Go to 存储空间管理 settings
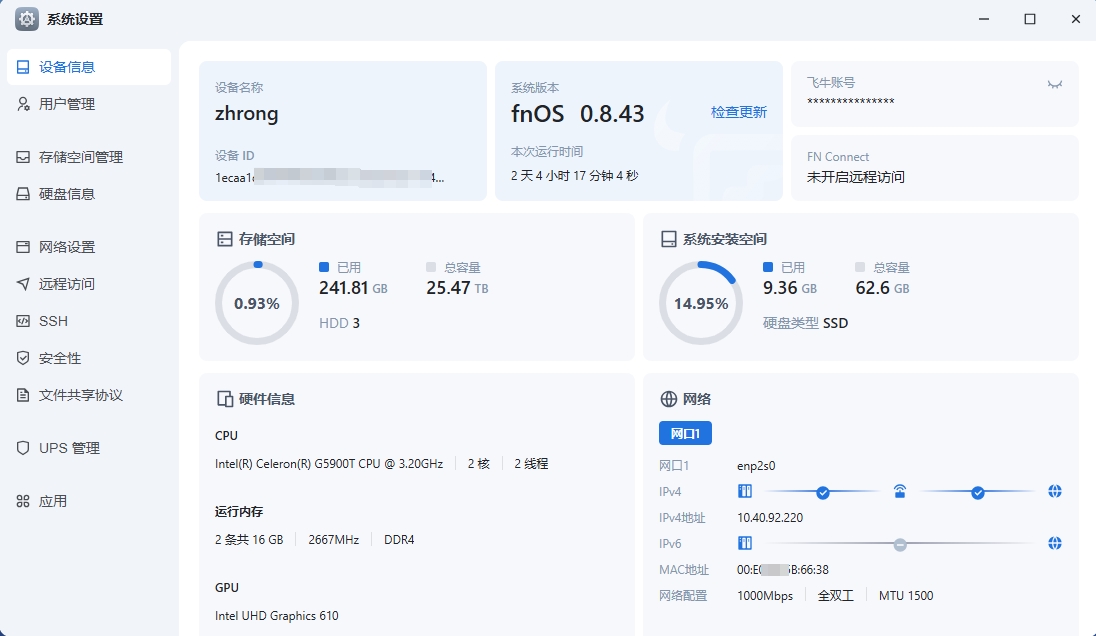Viewport: 1096px width, 636px height. tap(89, 157)
